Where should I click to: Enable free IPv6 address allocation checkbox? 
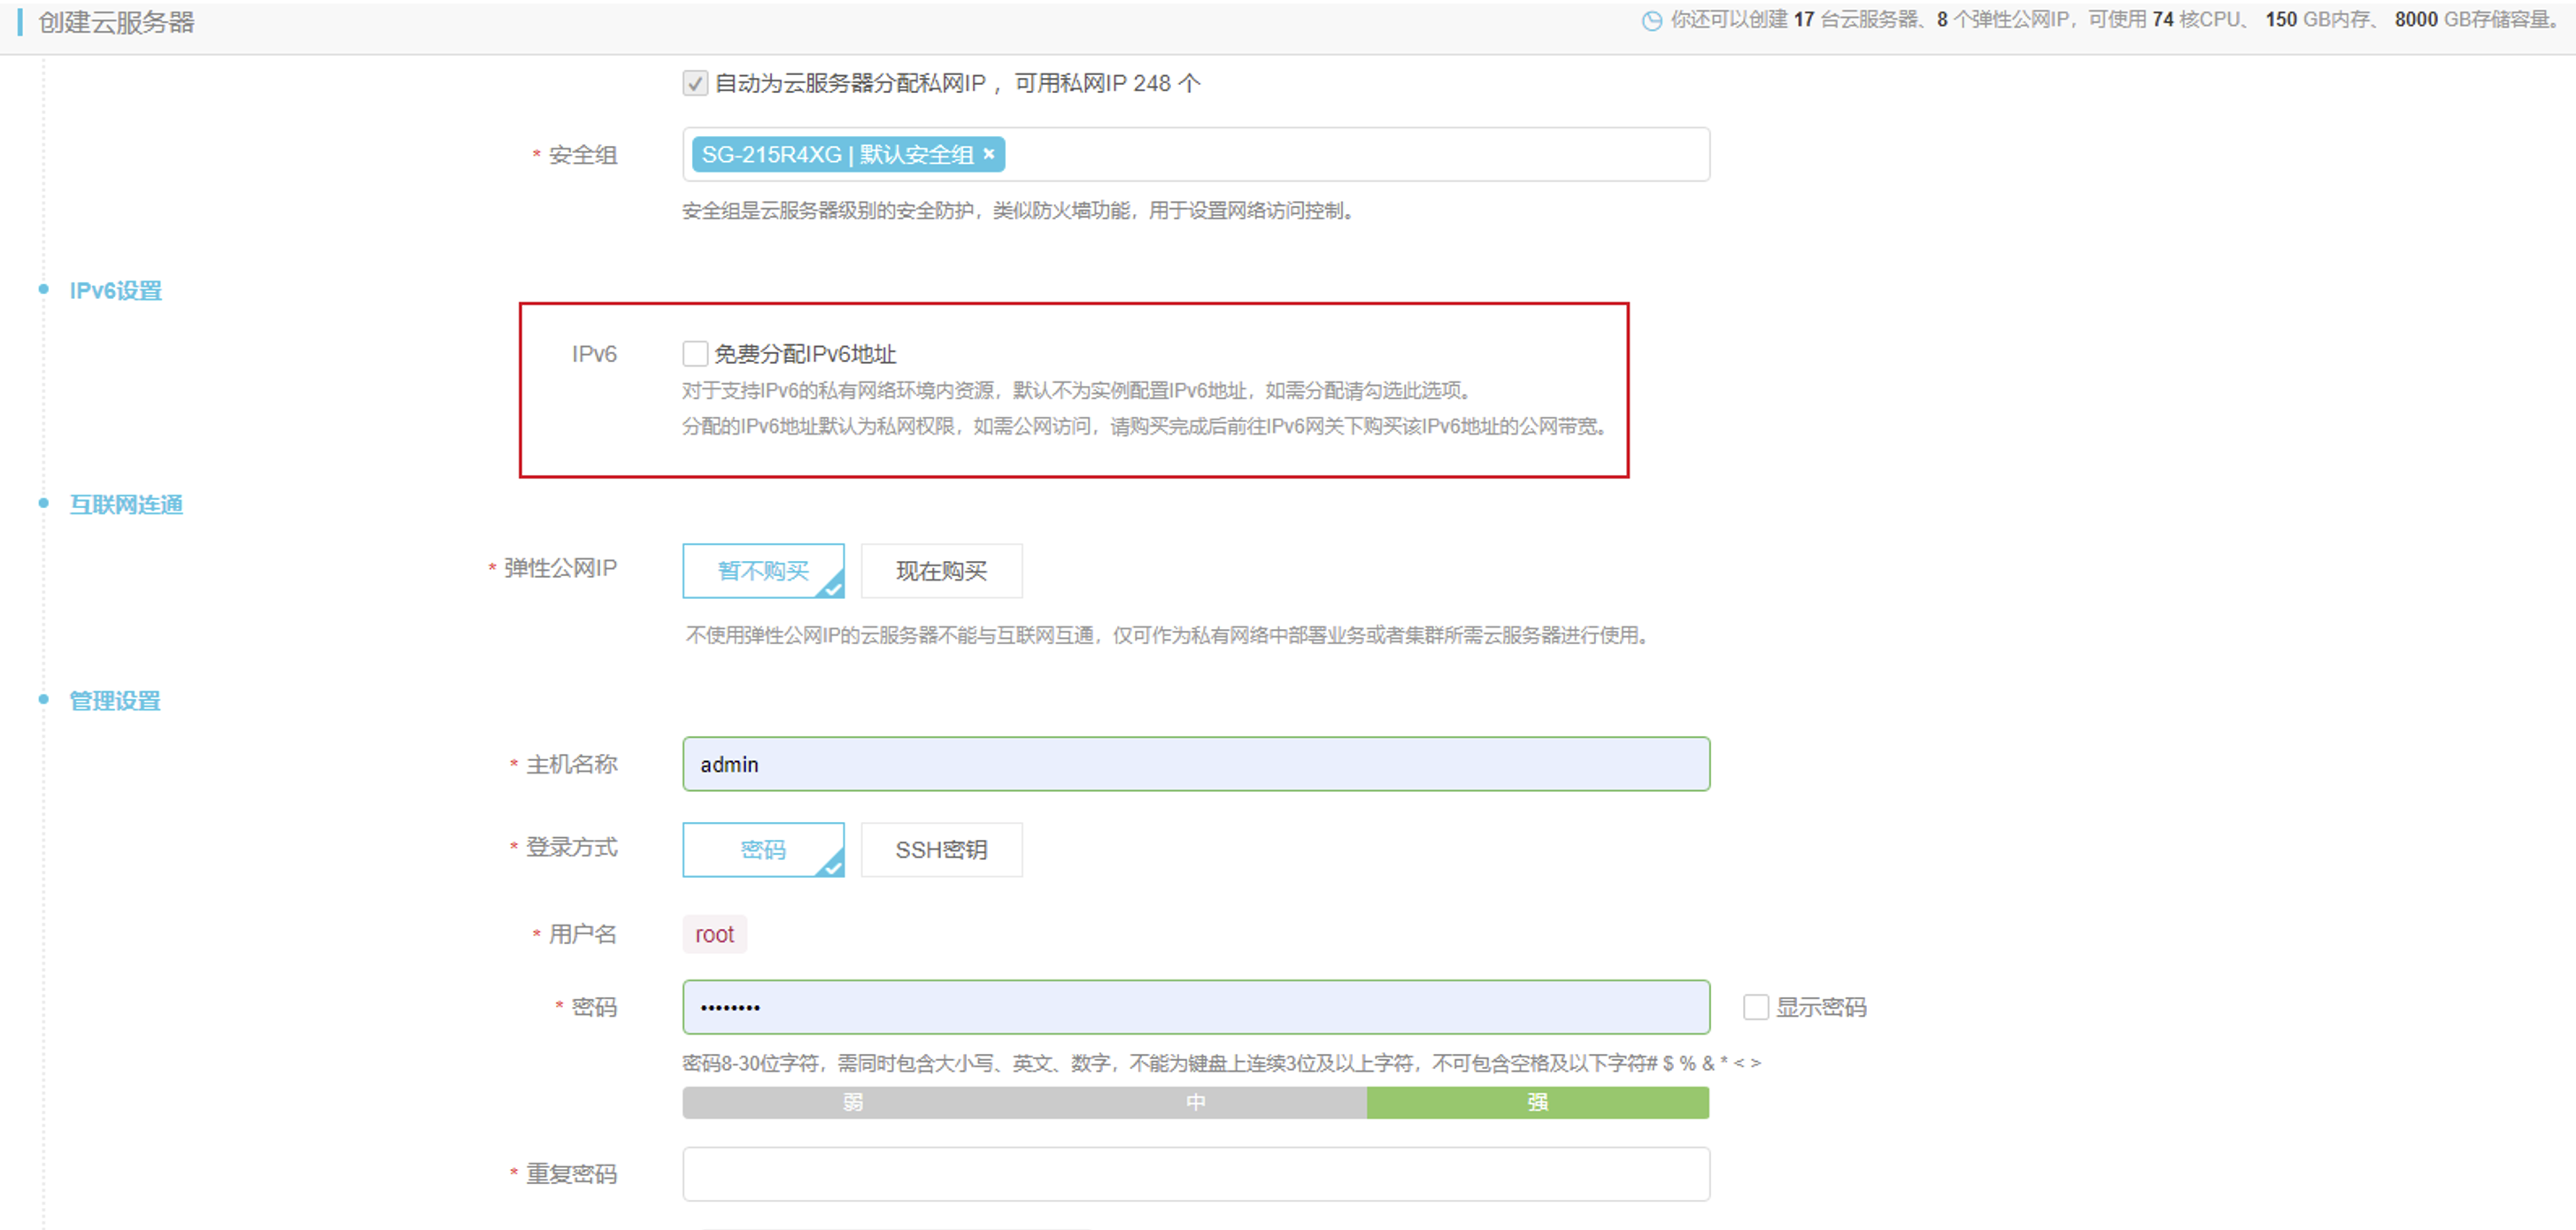click(695, 354)
